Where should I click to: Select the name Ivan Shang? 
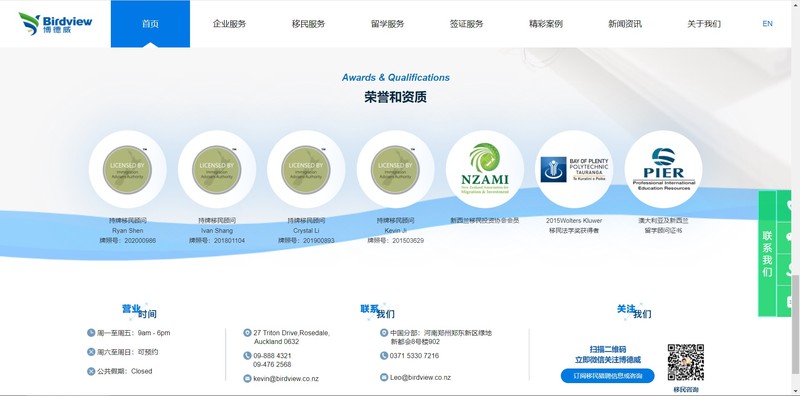click(217, 231)
